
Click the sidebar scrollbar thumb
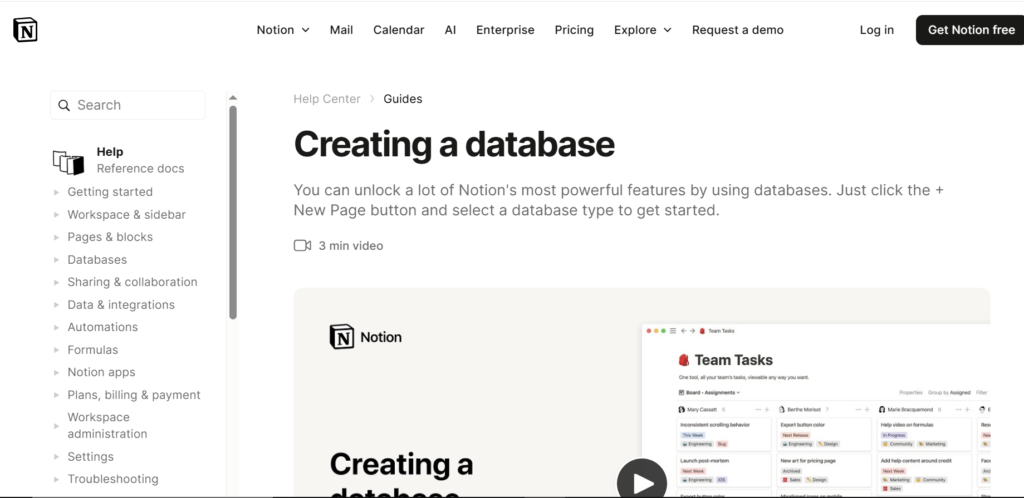click(232, 212)
